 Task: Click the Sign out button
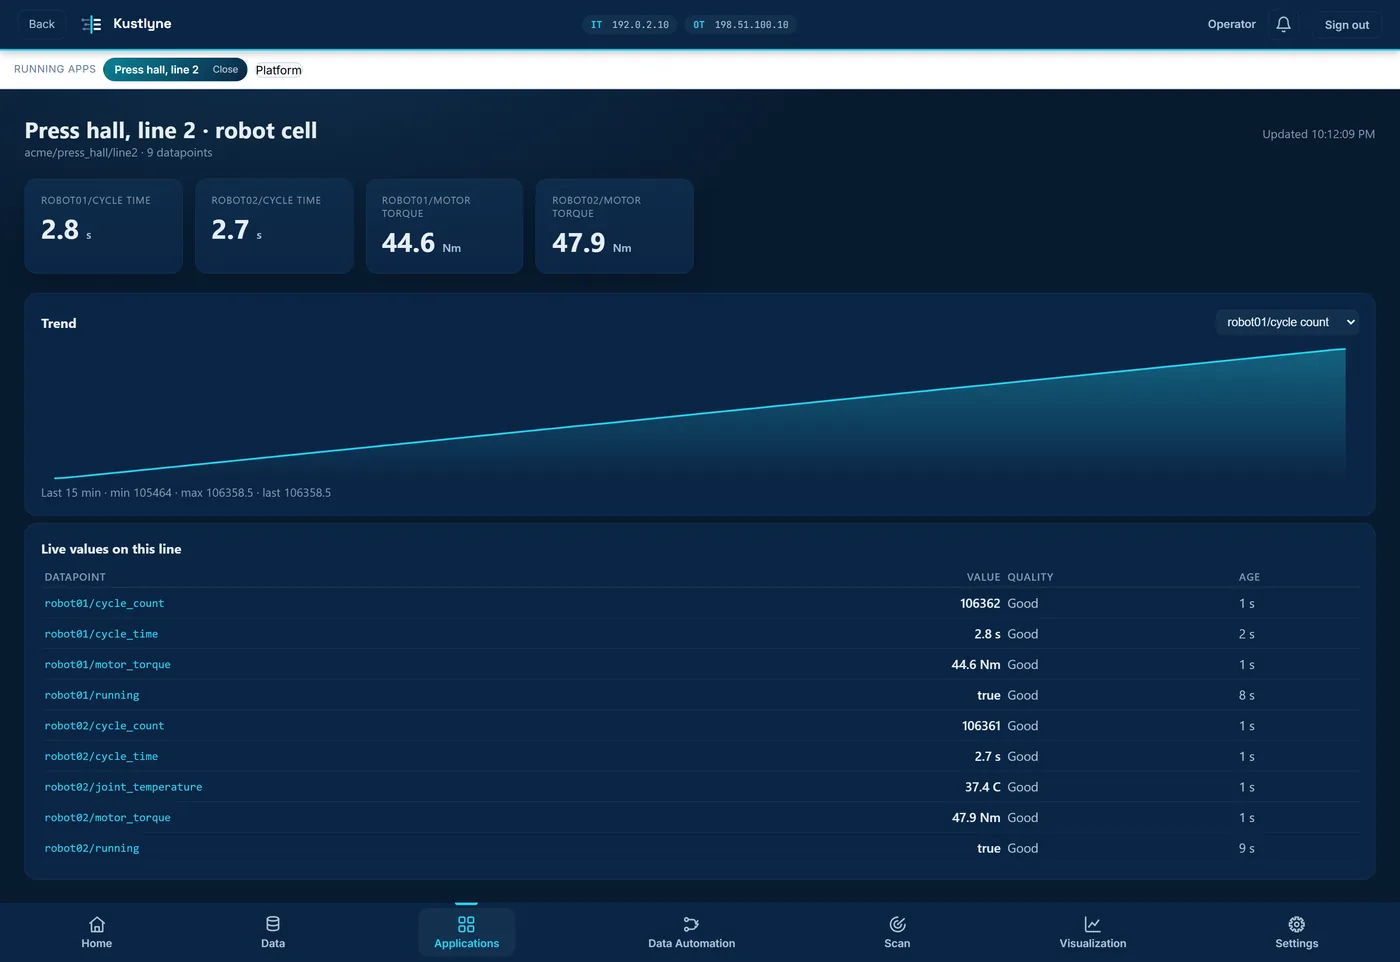[1346, 25]
